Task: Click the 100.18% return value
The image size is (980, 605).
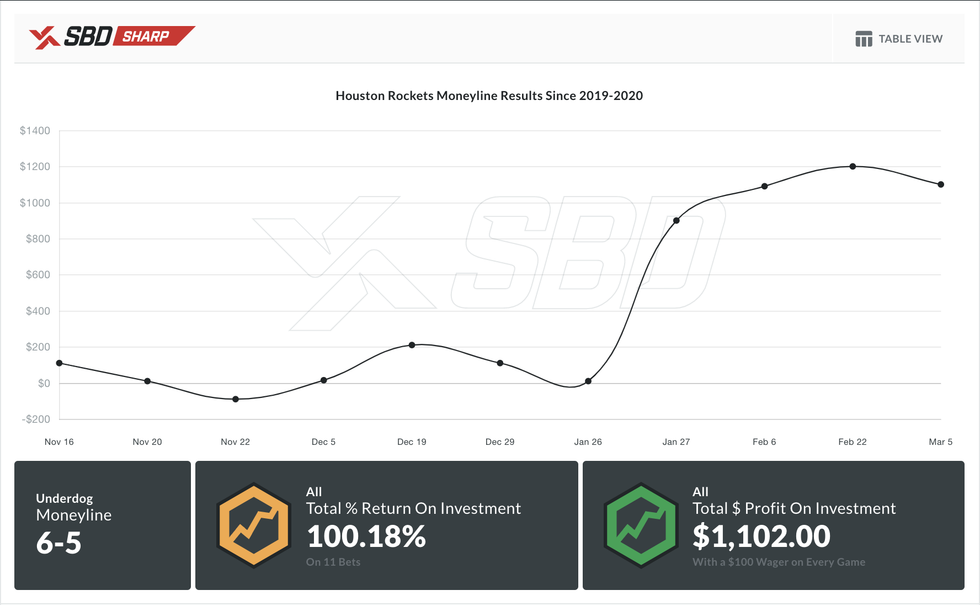Action: tap(366, 537)
